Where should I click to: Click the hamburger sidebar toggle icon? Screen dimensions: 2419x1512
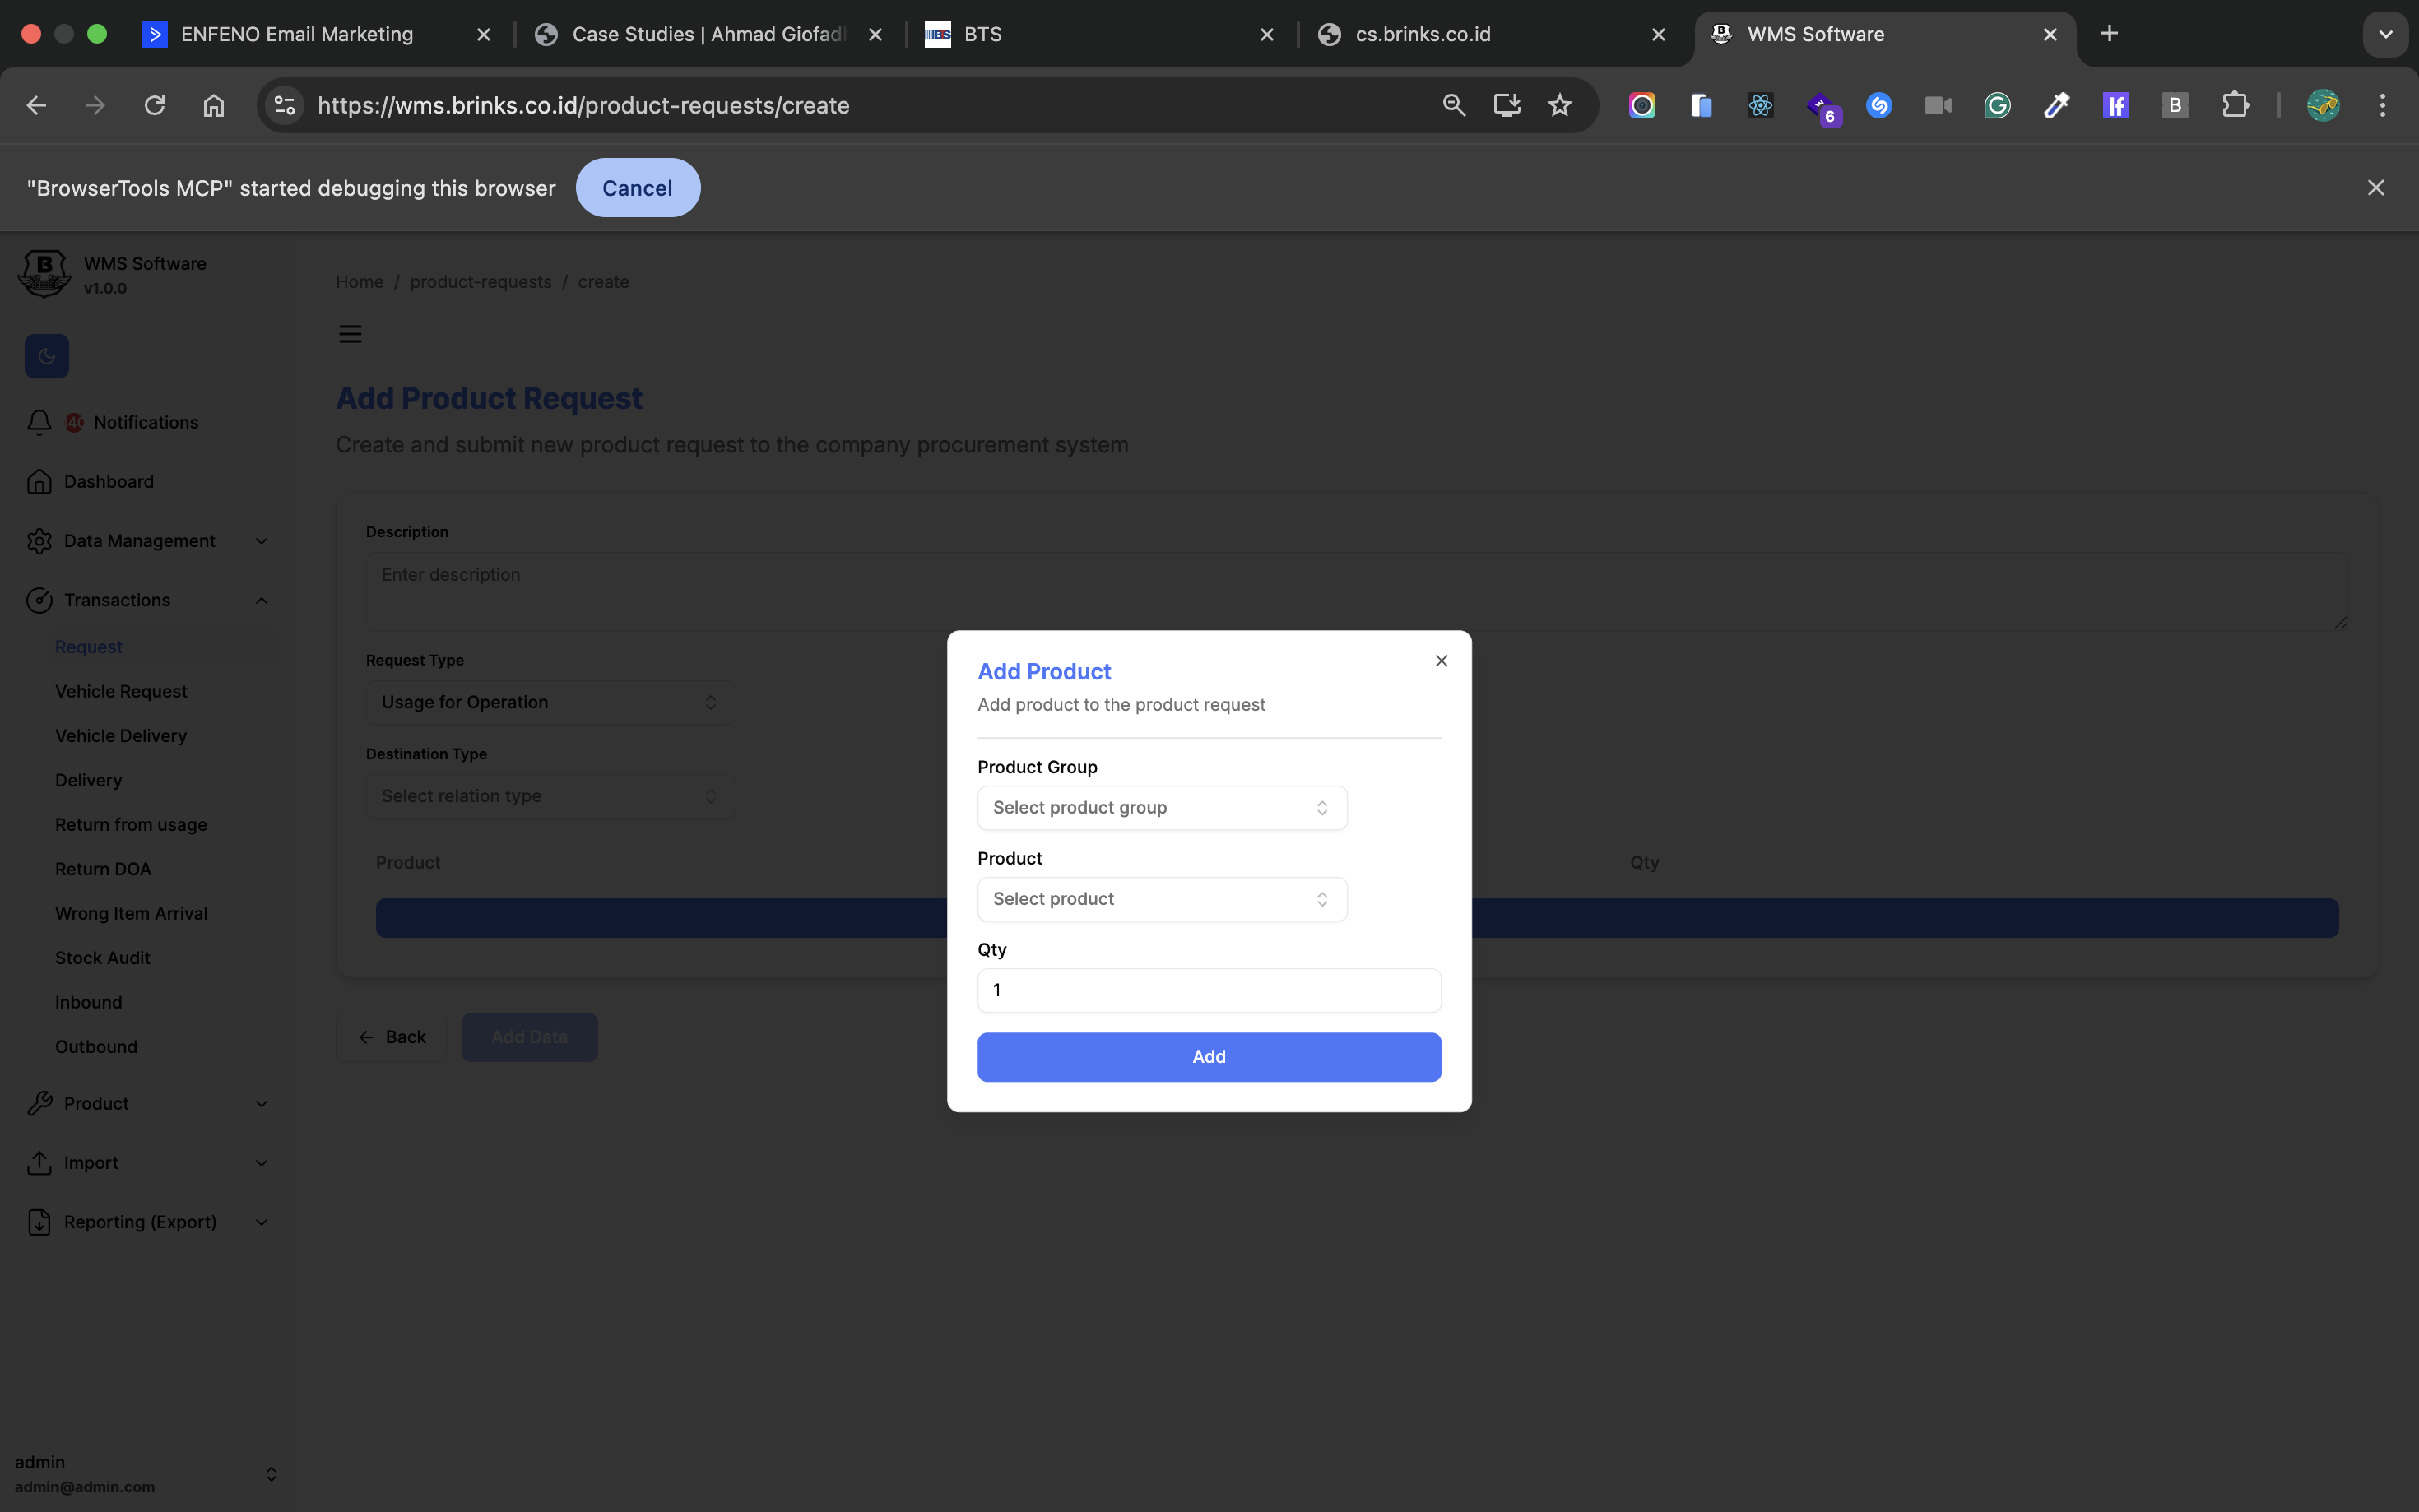pyautogui.click(x=350, y=334)
